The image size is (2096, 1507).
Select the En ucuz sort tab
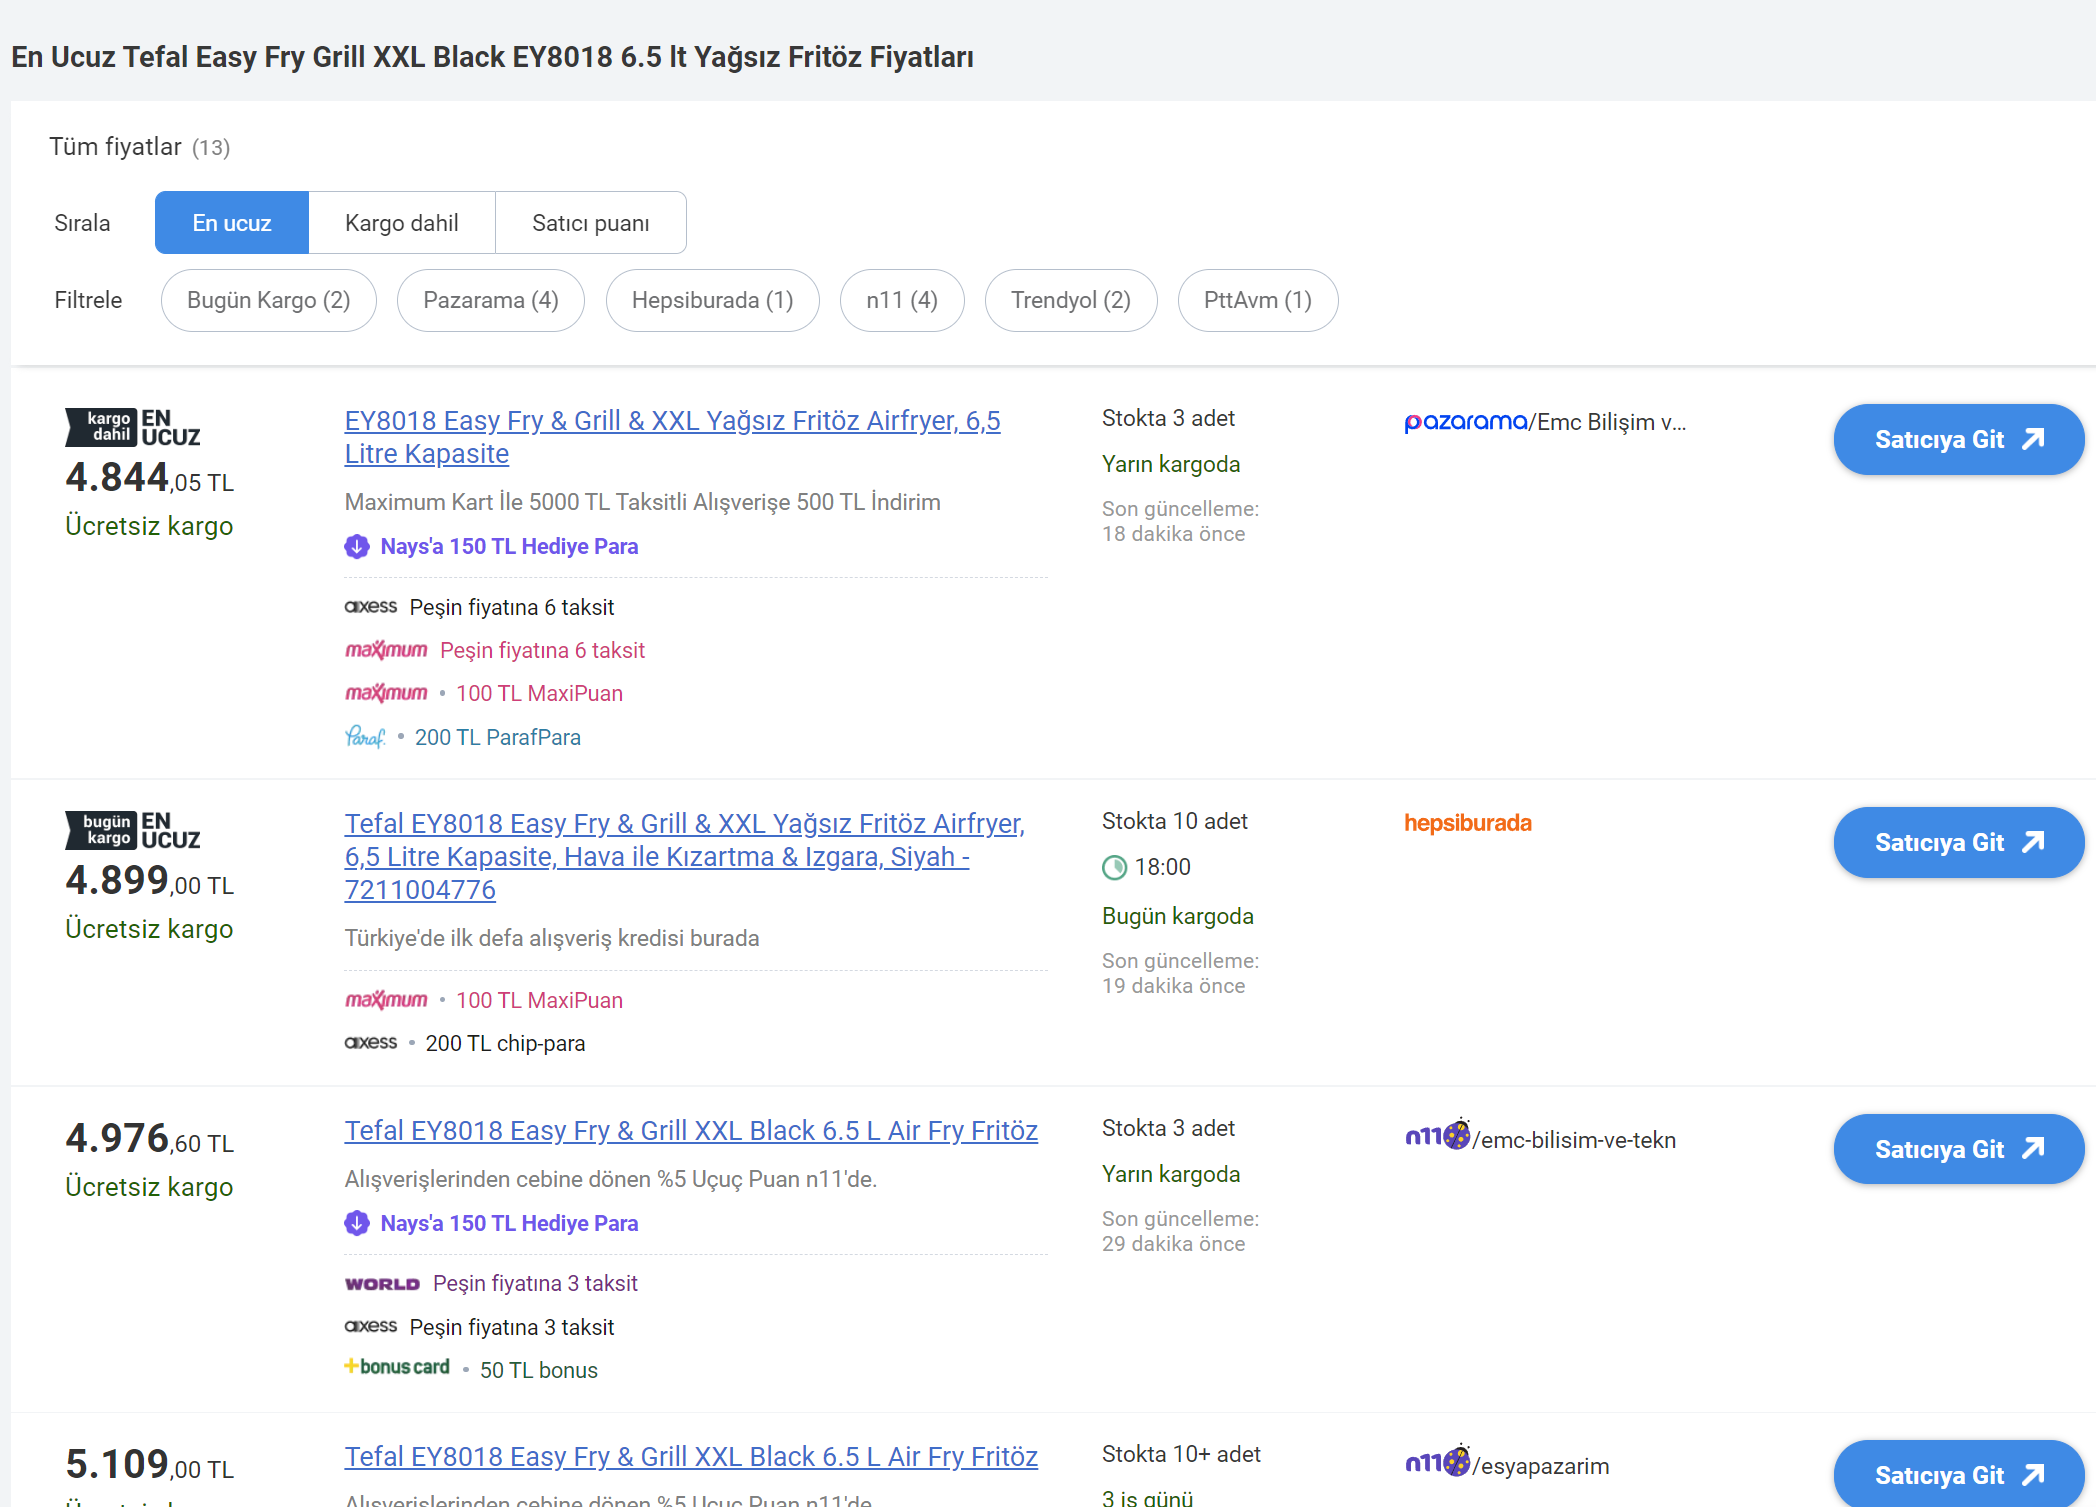click(232, 223)
